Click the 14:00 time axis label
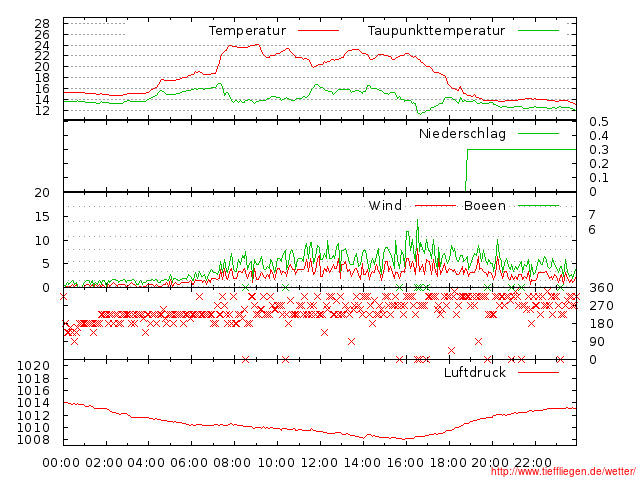640x480 pixels. [x=362, y=463]
